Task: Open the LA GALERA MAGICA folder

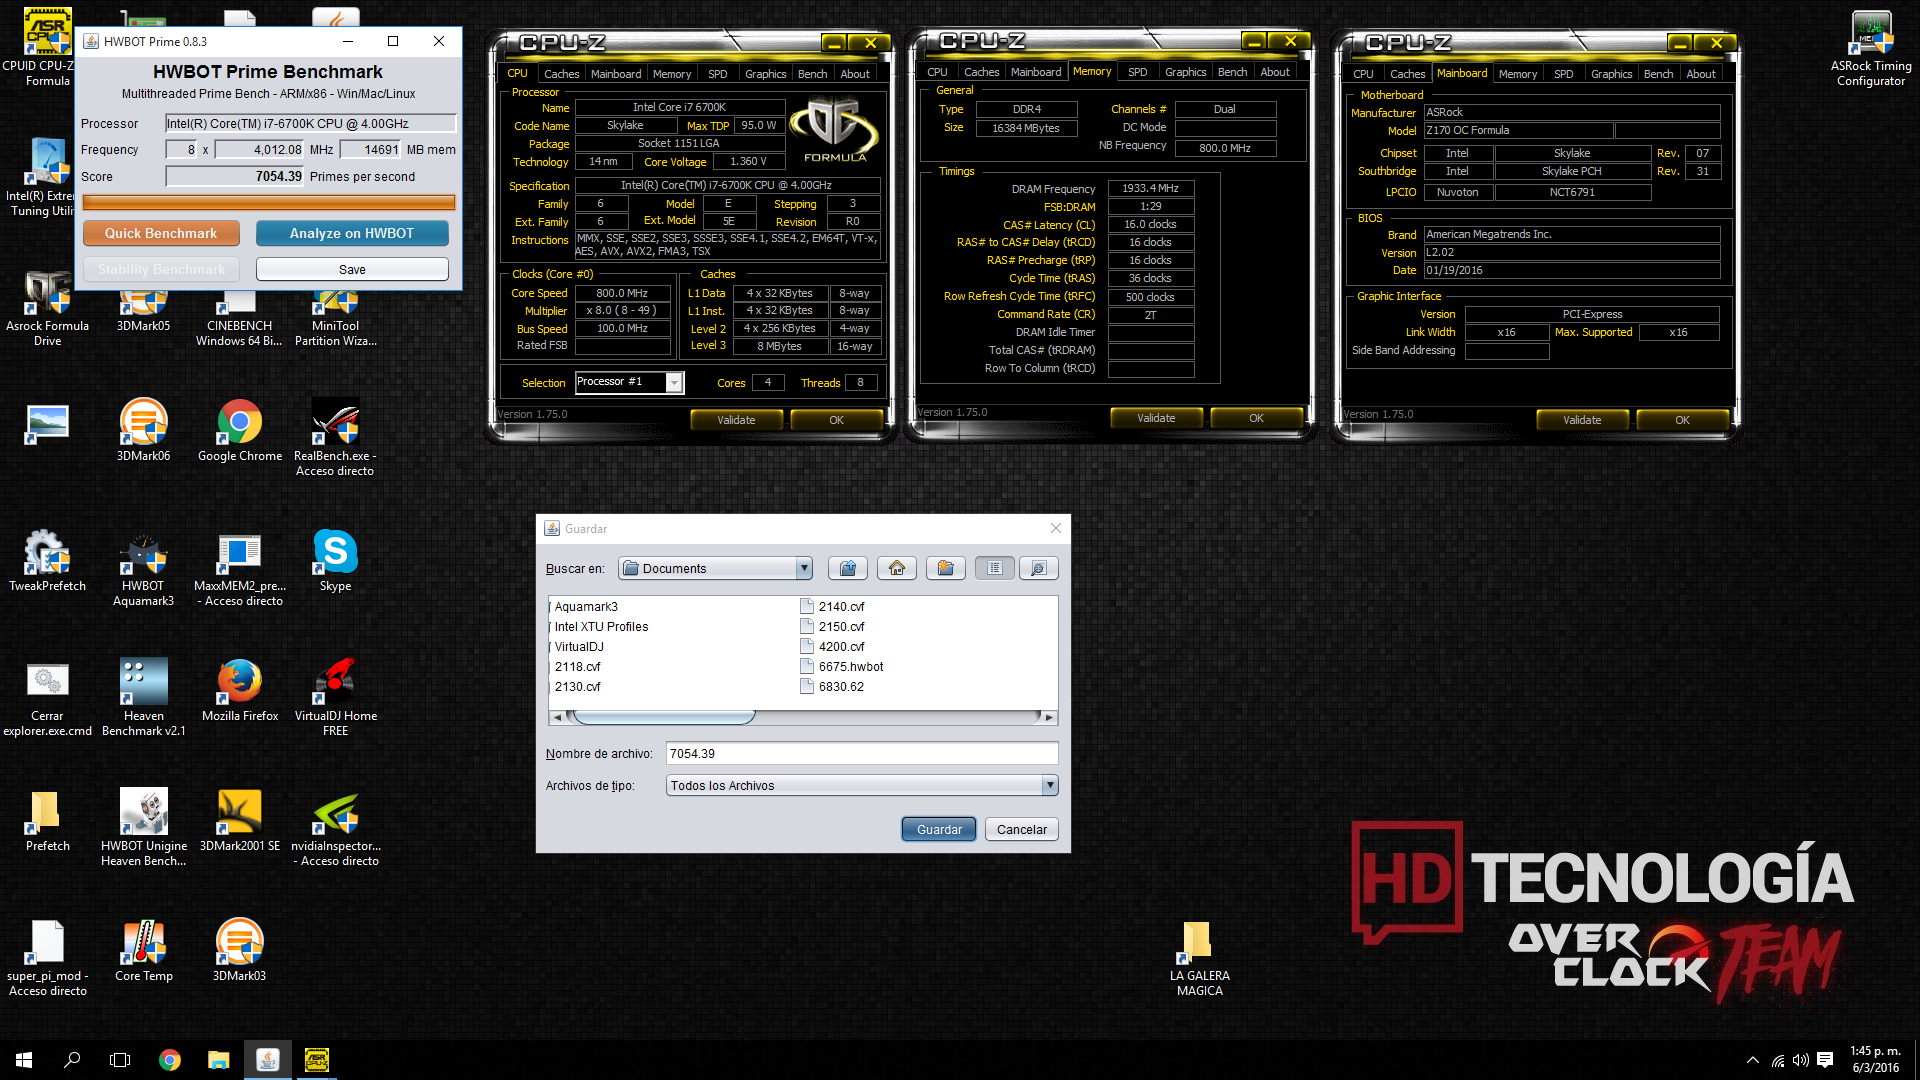Action: point(1200,960)
